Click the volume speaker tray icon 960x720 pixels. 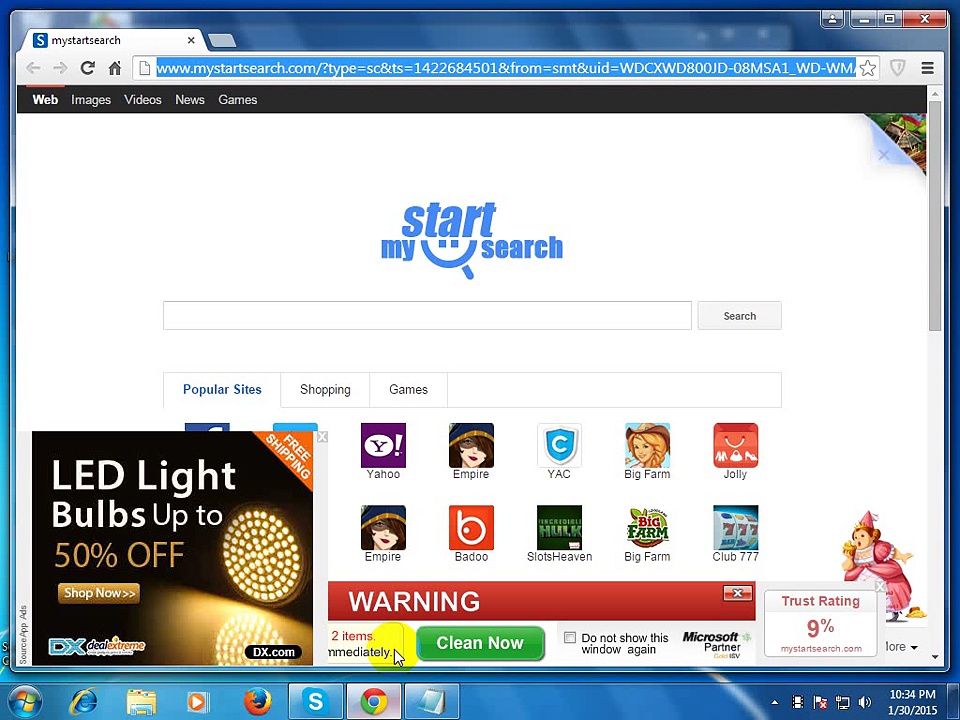pos(864,702)
